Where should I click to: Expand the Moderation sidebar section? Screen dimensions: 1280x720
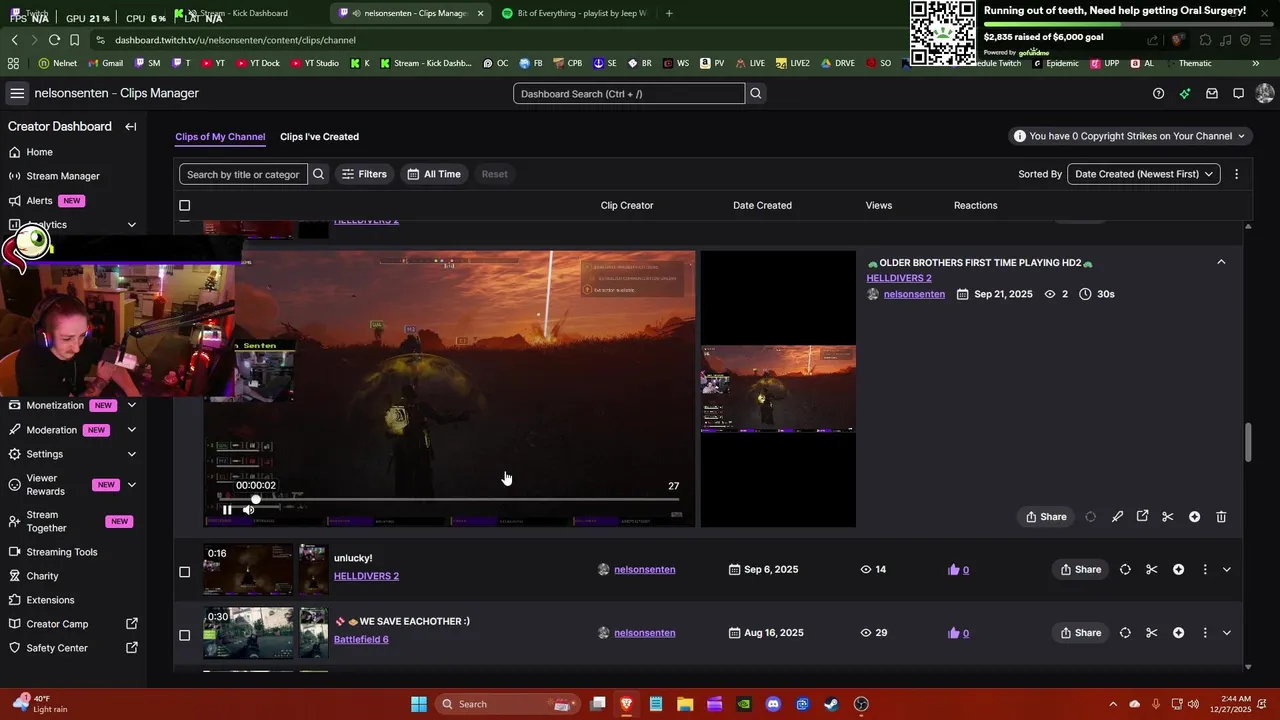point(131,430)
